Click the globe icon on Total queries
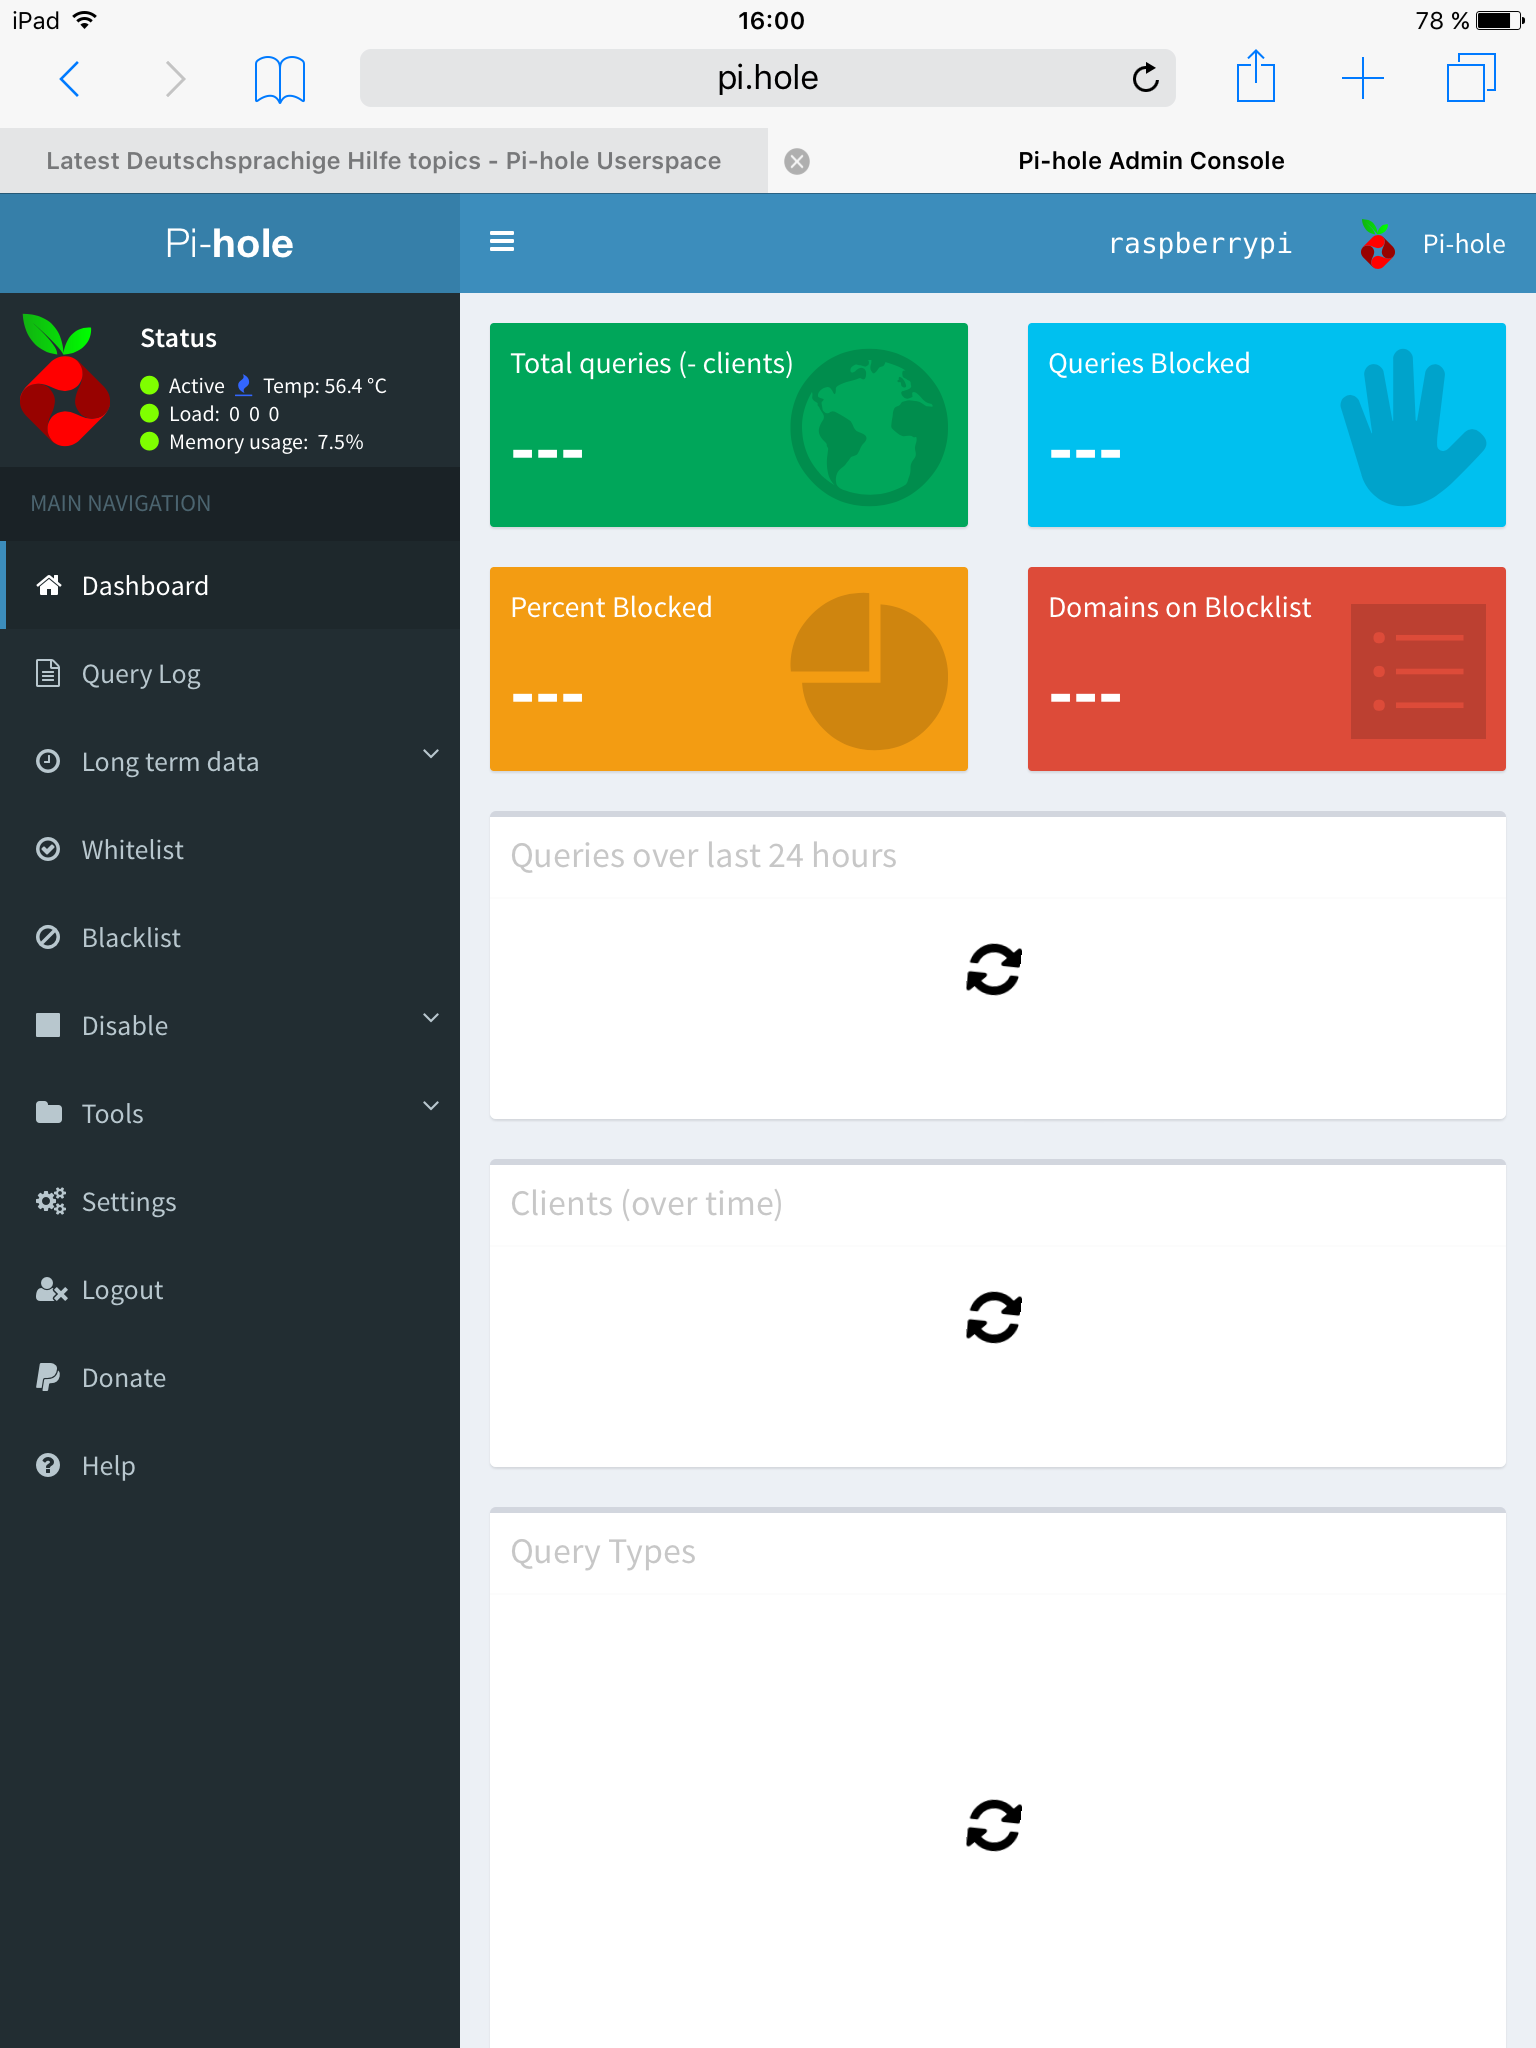This screenshot has height=2048, width=1536. pos(869,427)
